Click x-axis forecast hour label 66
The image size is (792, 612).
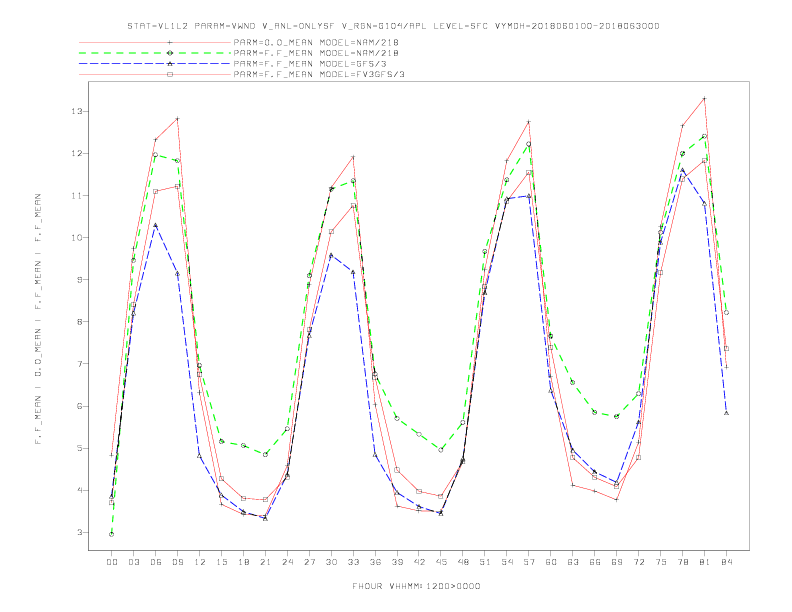point(595,562)
